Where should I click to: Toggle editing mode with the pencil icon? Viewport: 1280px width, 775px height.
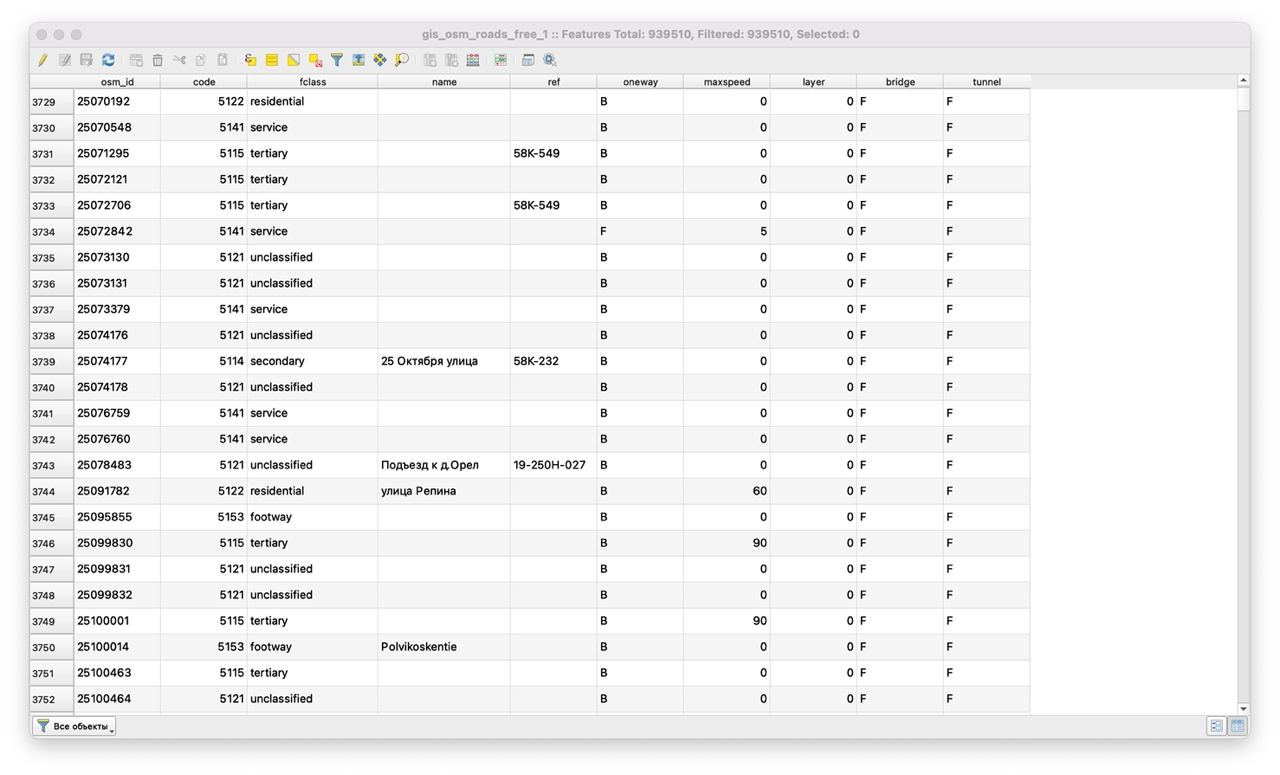[43, 60]
